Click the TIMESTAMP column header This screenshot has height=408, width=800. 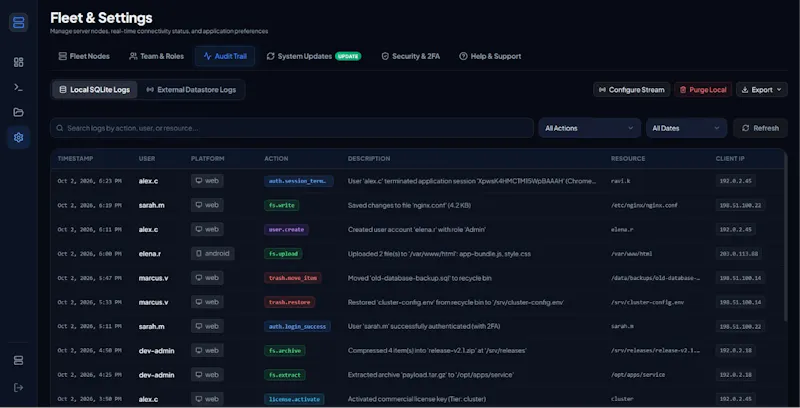pyautogui.click(x=75, y=159)
